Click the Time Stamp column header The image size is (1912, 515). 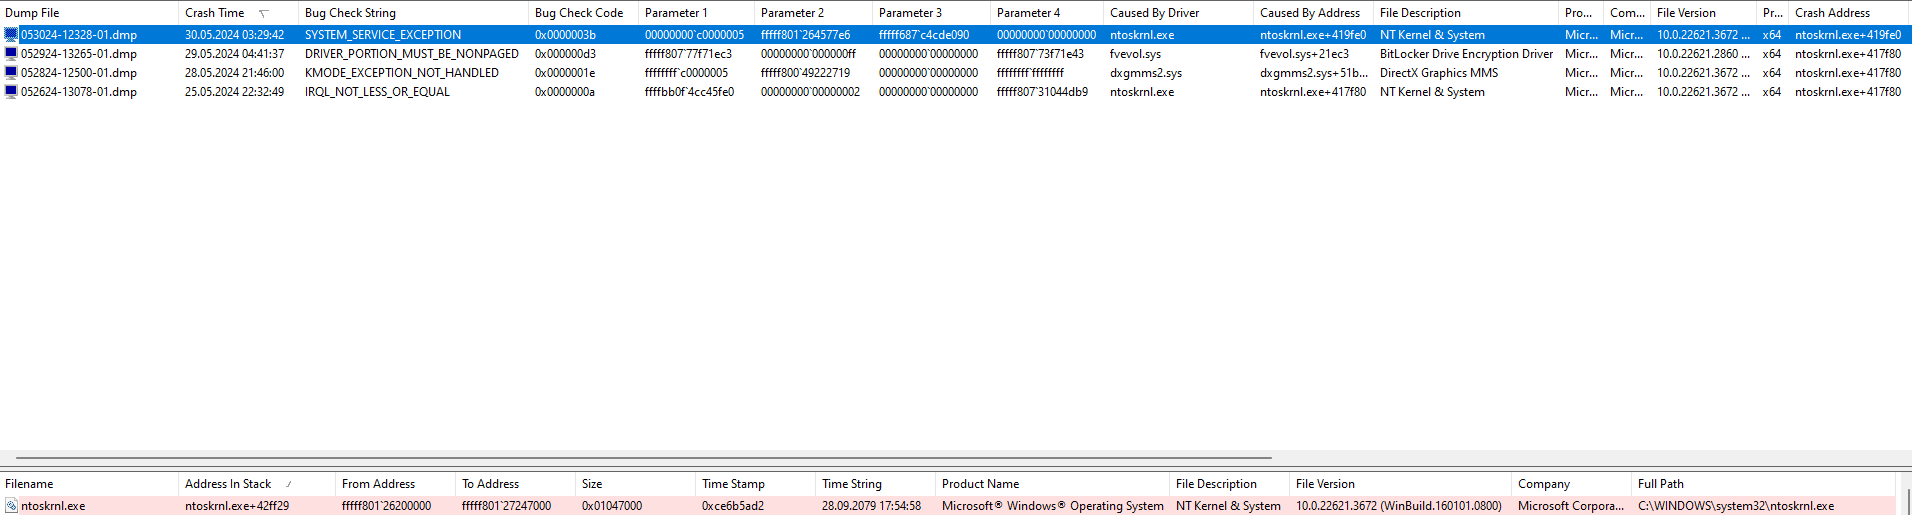(x=755, y=484)
